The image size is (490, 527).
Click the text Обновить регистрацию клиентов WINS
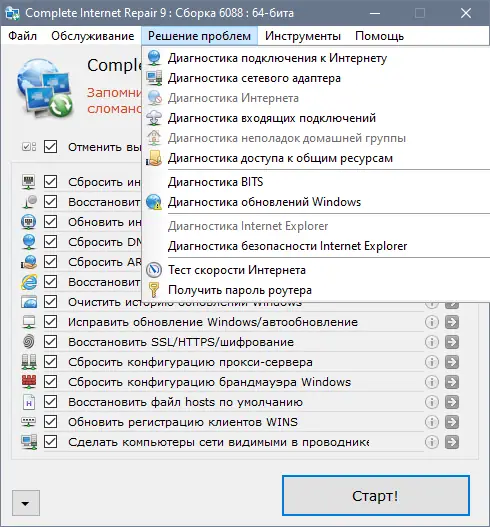[183, 422]
